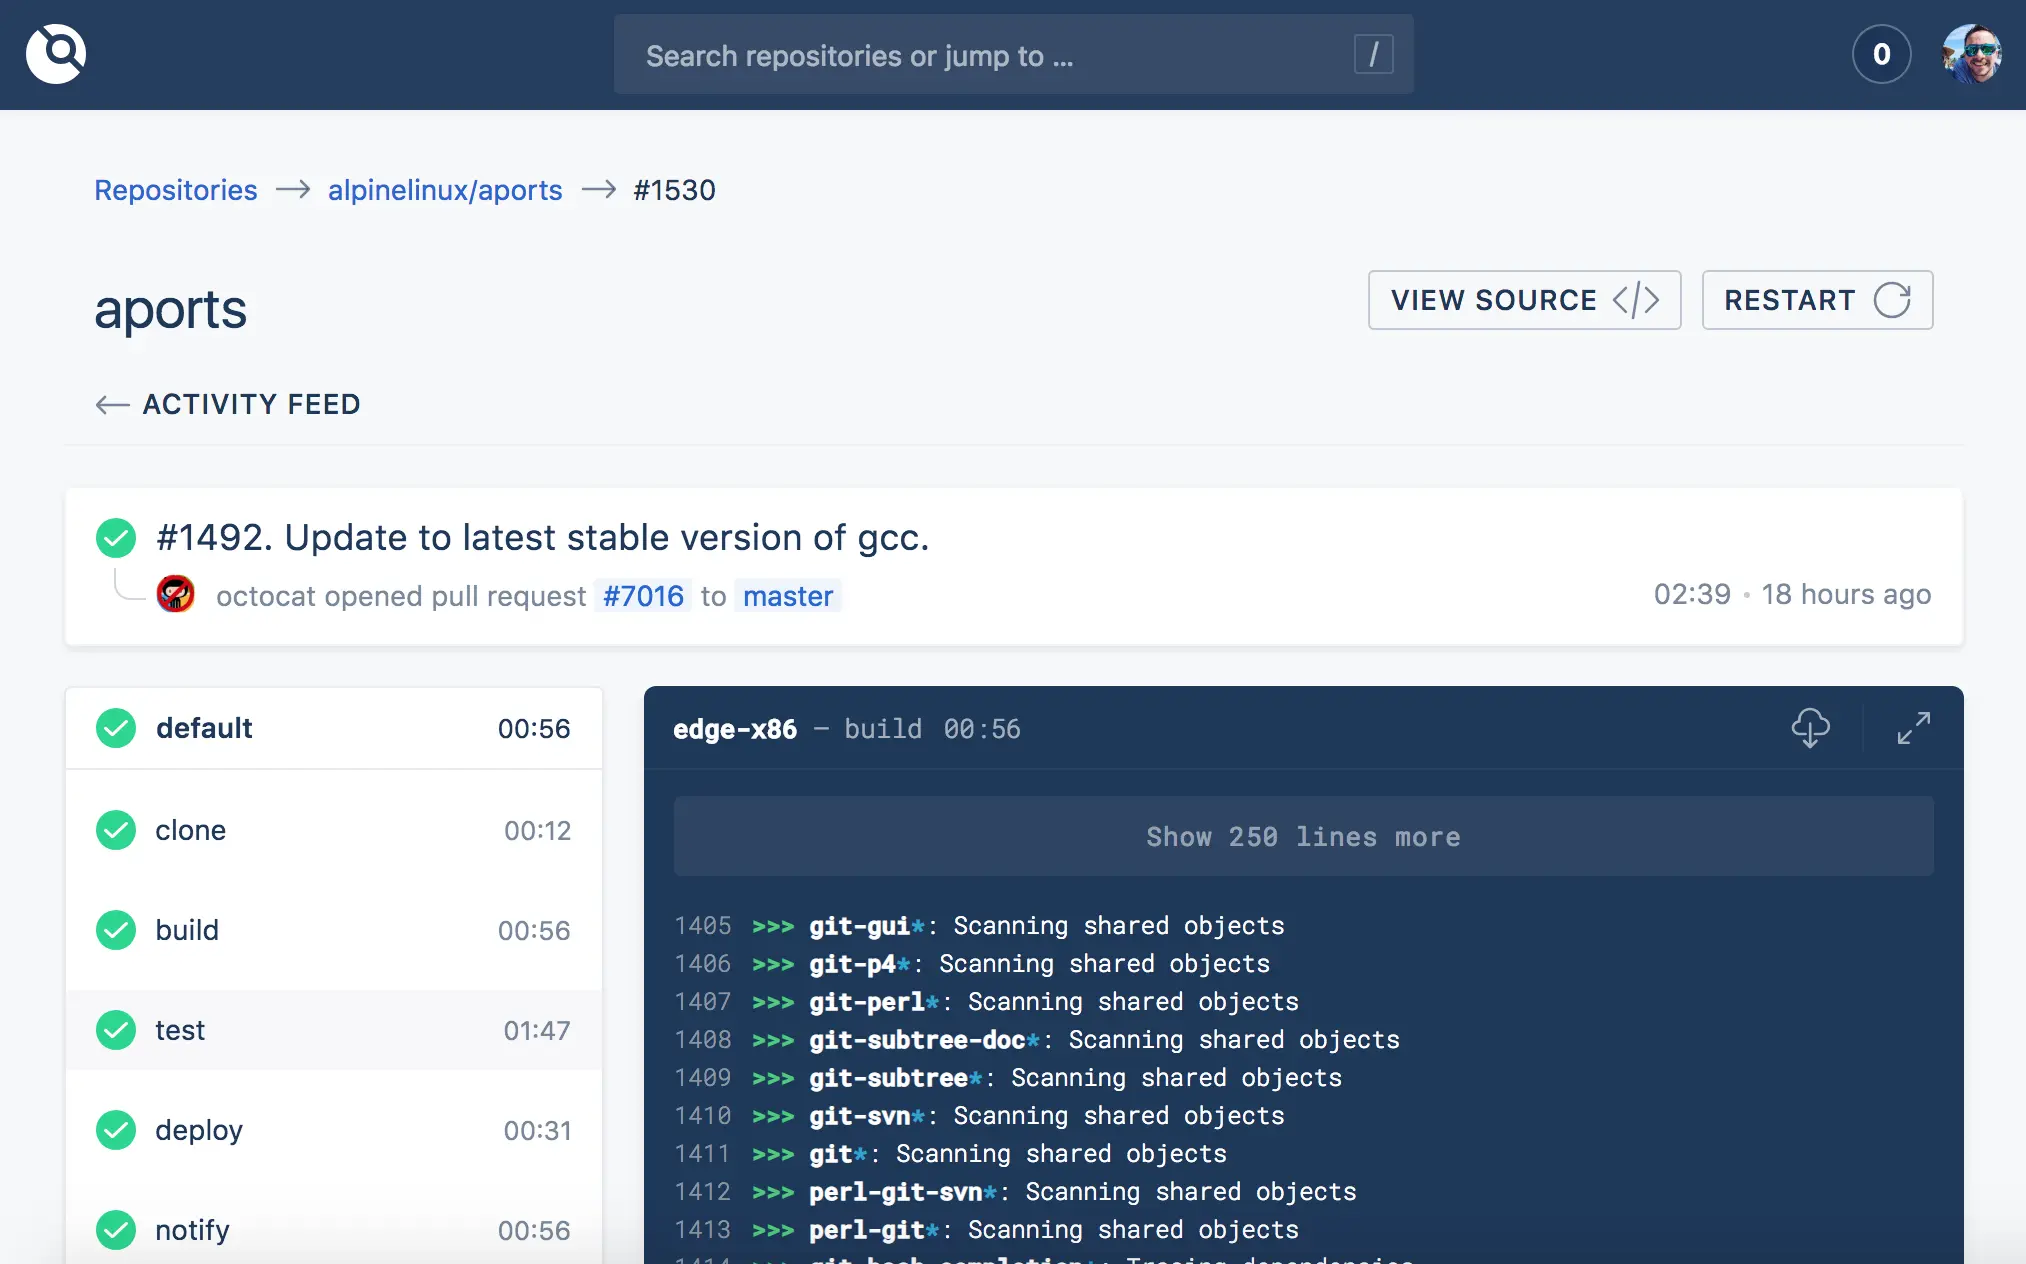
Task: Open View Source for this build
Action: 1524,300
